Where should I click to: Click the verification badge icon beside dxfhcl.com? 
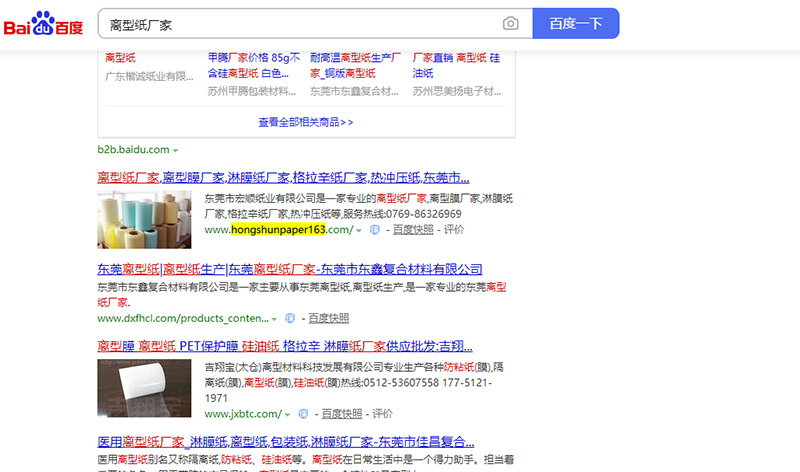pos(290,318)
